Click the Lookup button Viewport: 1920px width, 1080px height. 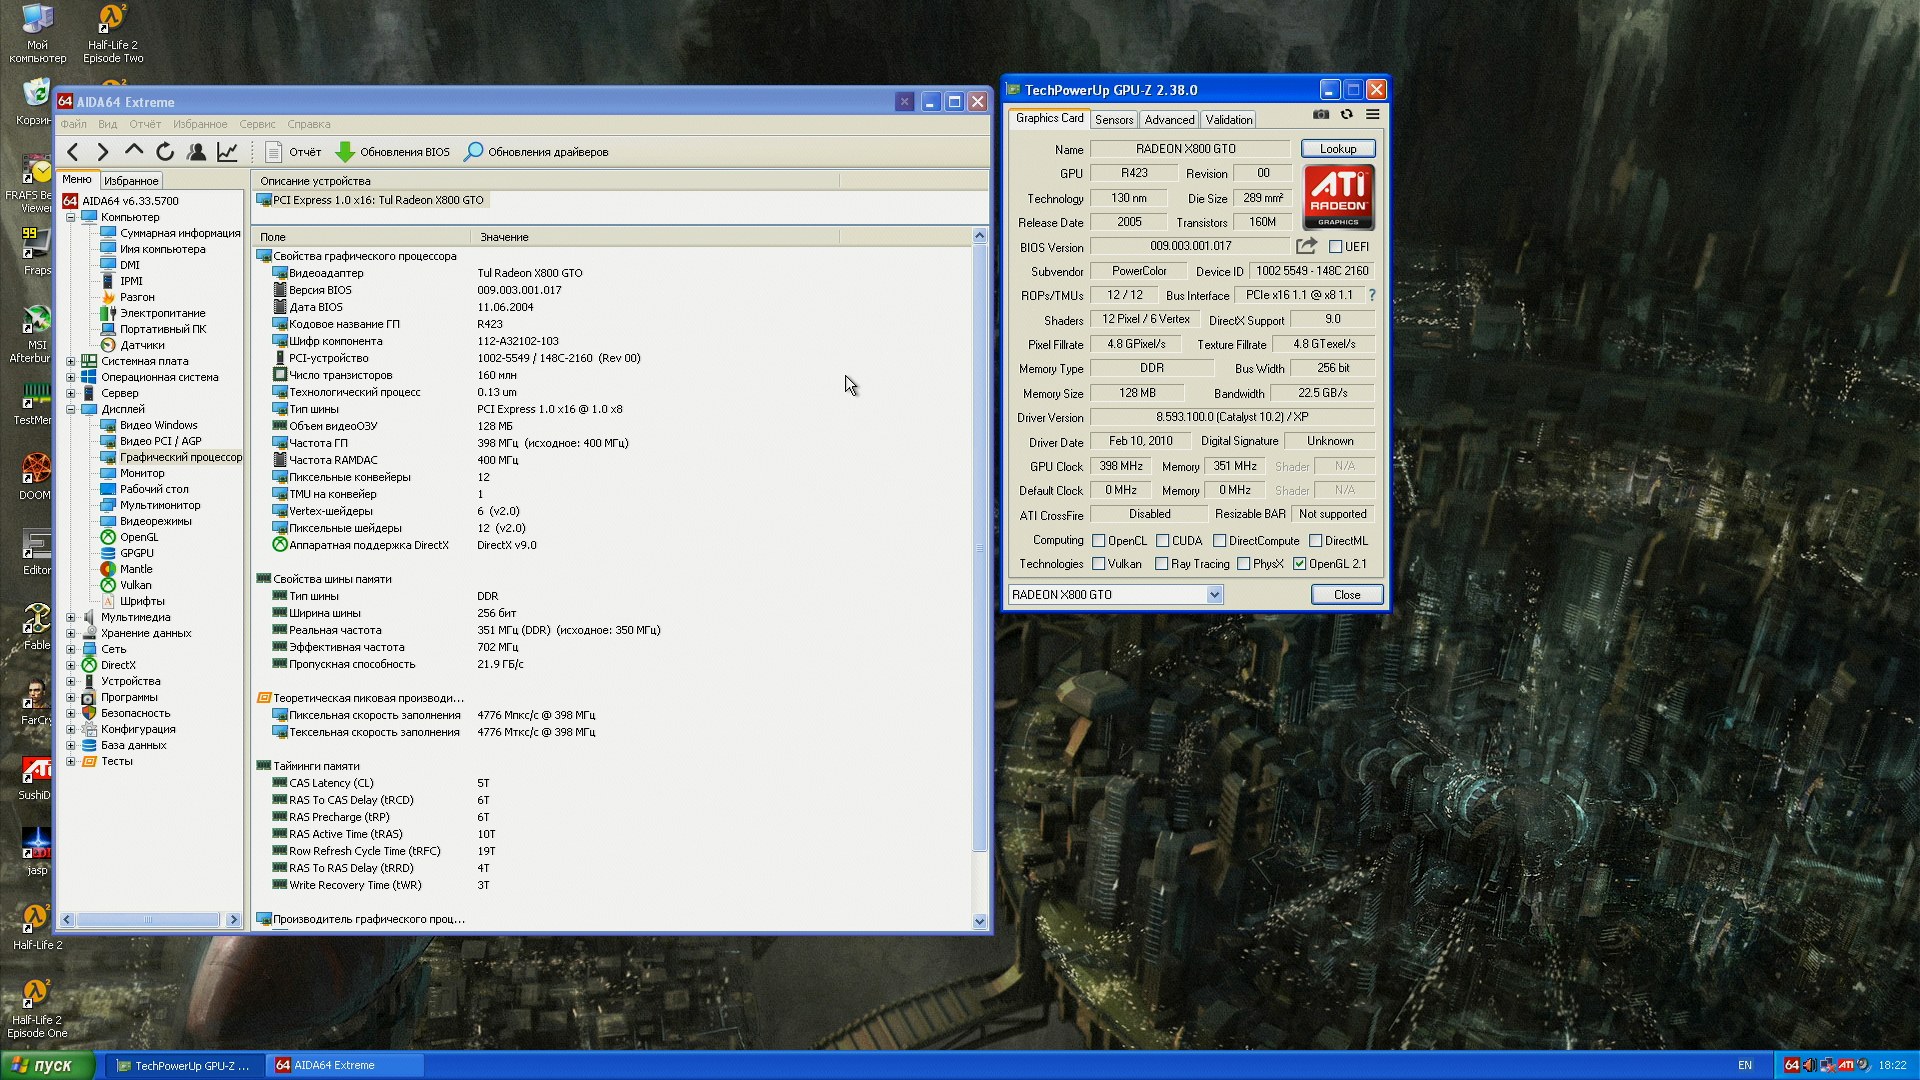[1338, 149]
